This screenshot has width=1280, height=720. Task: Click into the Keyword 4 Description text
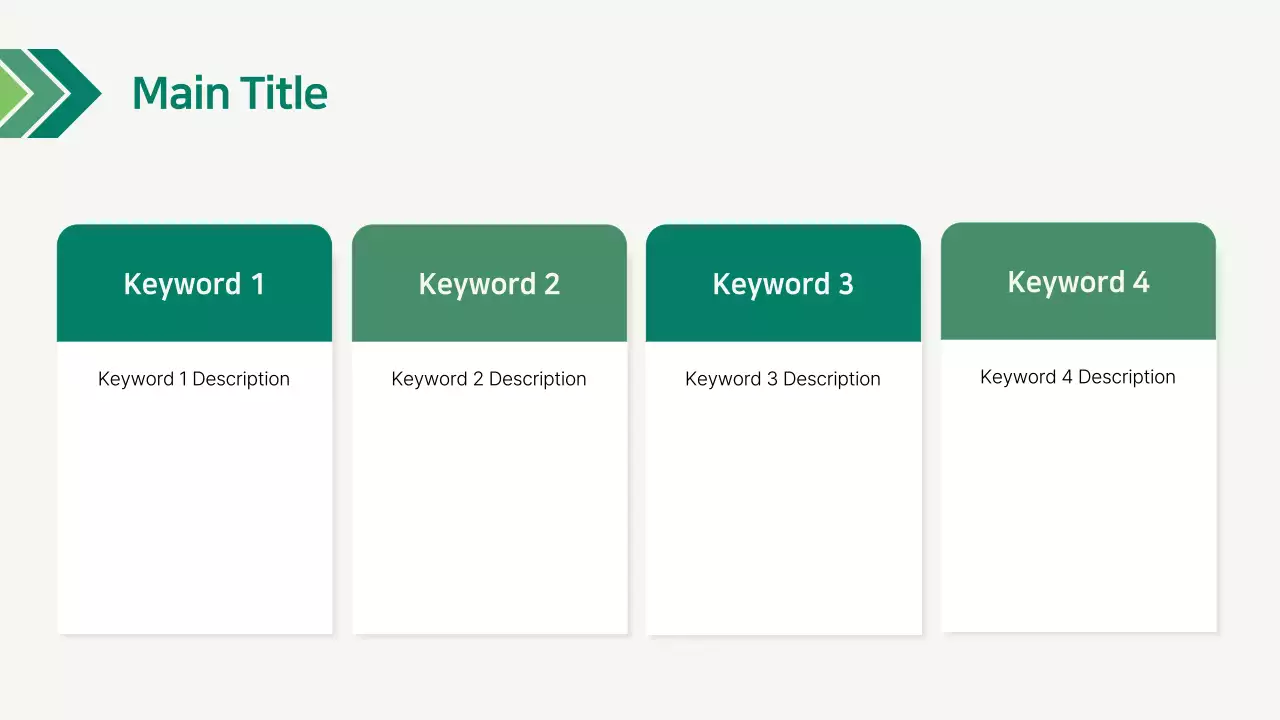point(1078,377)
